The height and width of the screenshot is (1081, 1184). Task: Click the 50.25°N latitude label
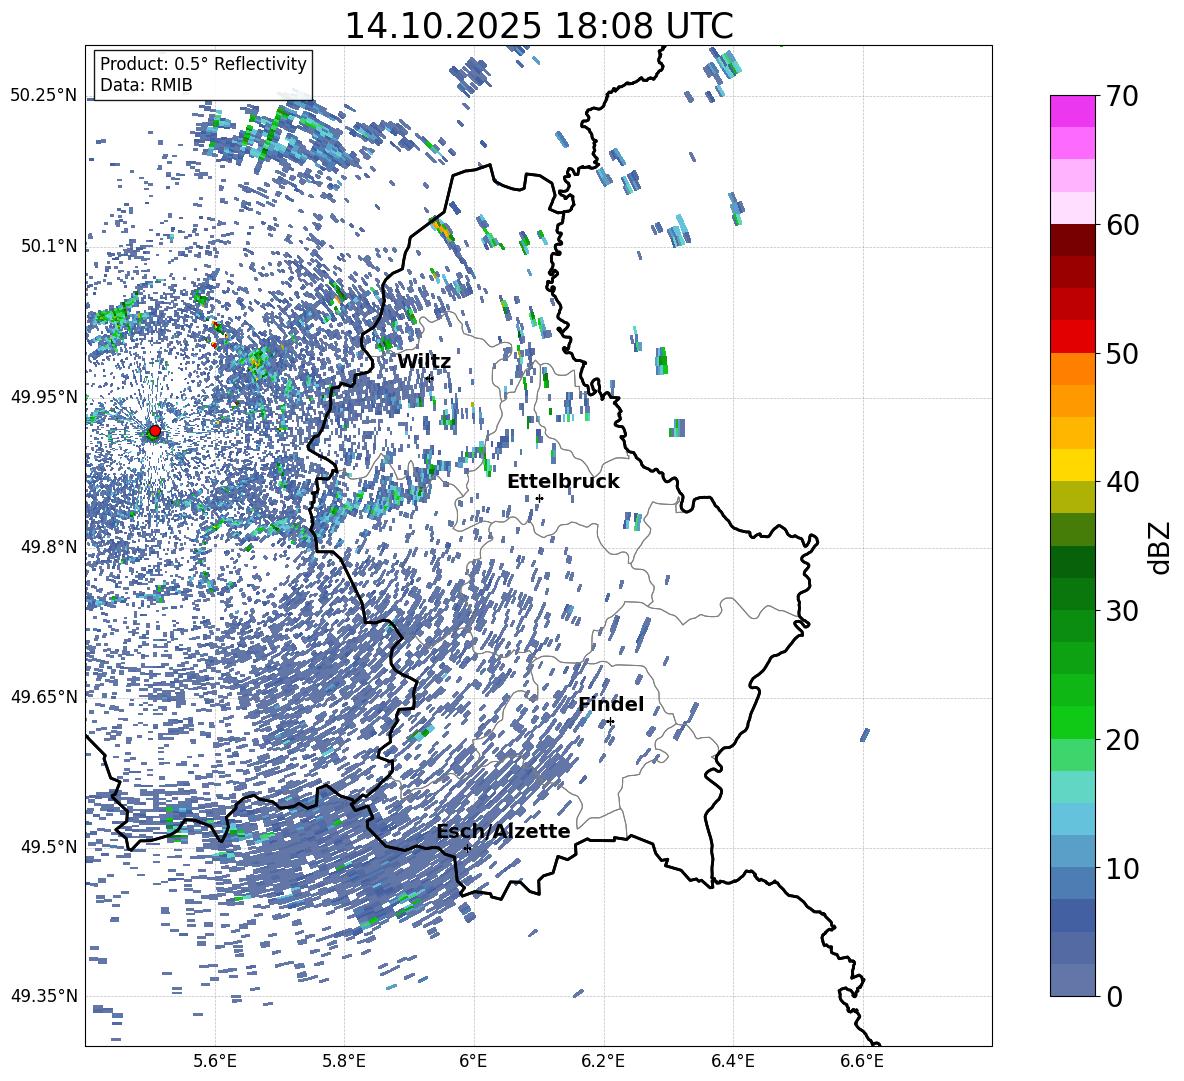tap(44, 96)
